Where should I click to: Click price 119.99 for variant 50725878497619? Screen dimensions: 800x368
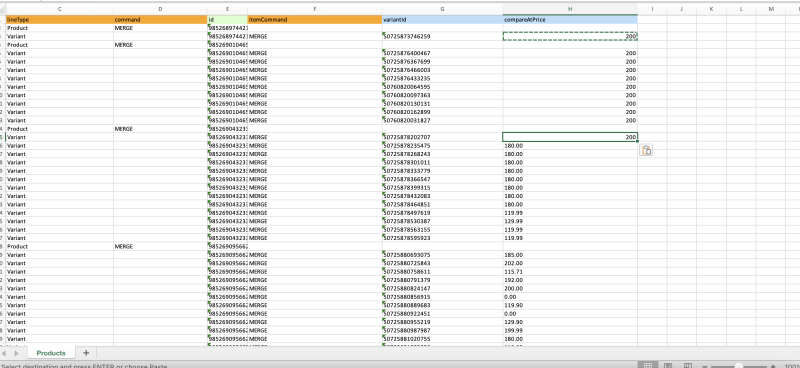[x=570, y=213]
